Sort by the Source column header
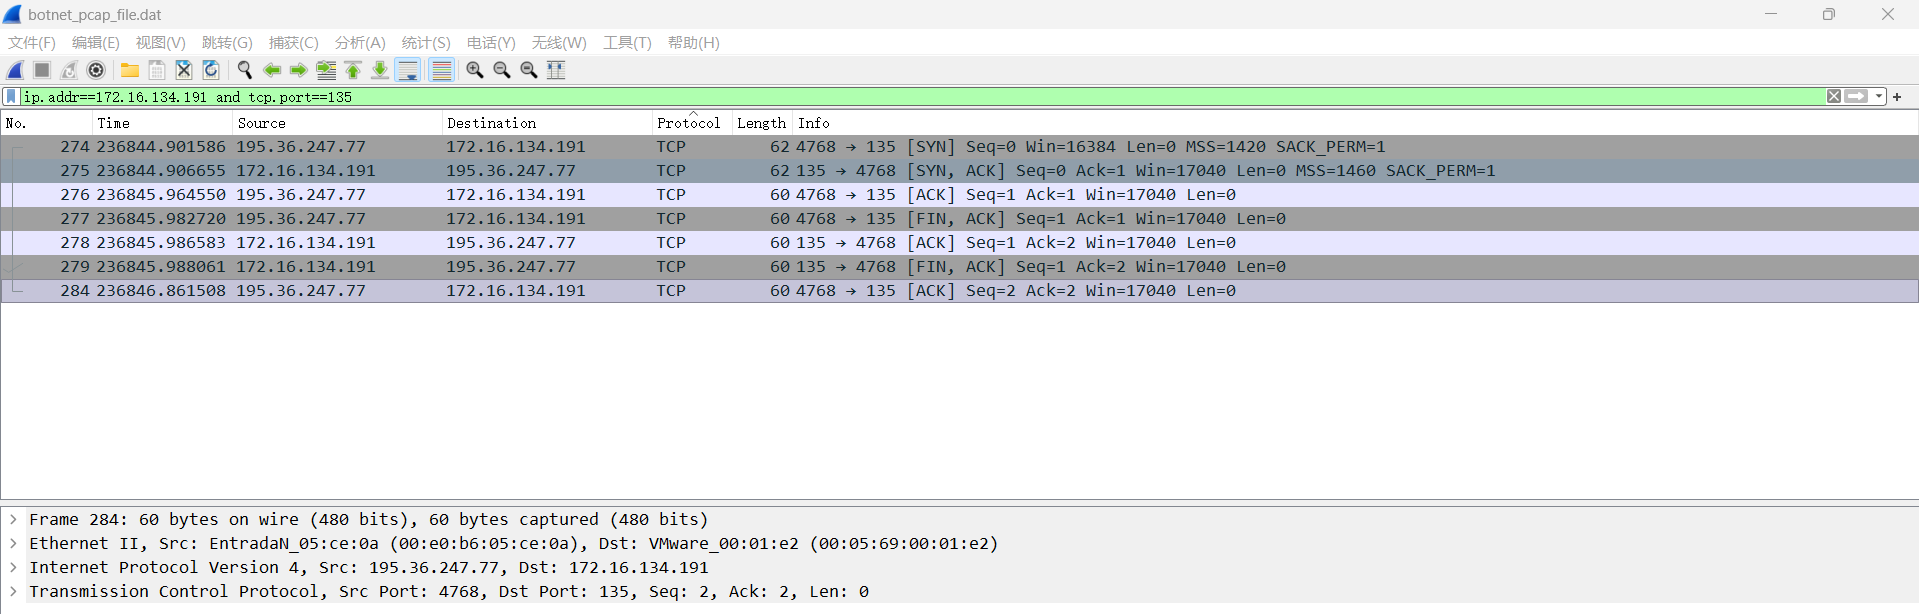 [337, 123]
